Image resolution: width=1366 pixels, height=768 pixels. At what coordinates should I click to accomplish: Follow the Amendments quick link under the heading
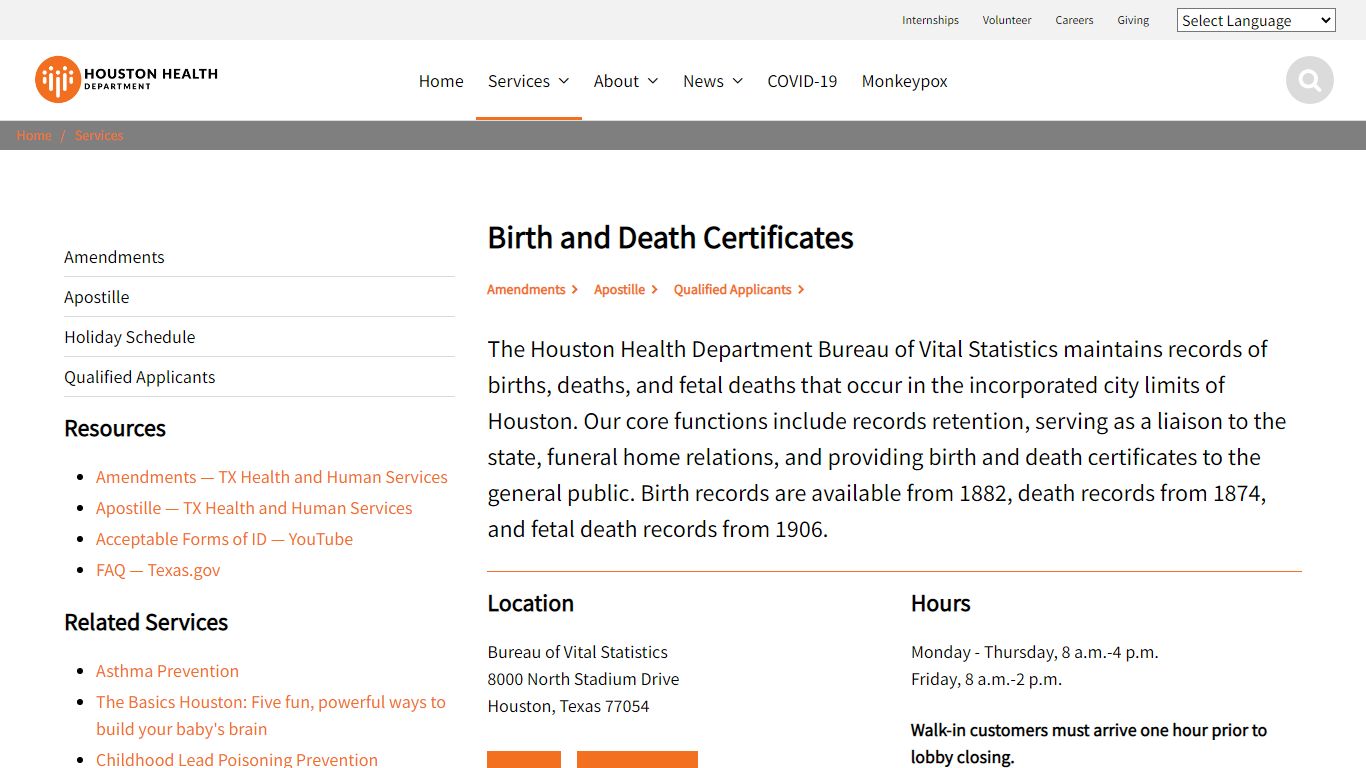coord(532,289)
